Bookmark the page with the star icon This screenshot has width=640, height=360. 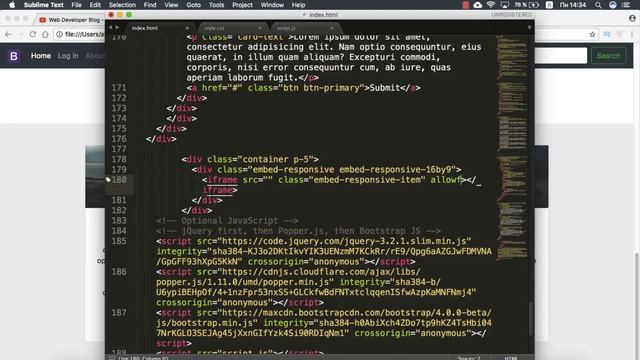click(x=592, y=34)
